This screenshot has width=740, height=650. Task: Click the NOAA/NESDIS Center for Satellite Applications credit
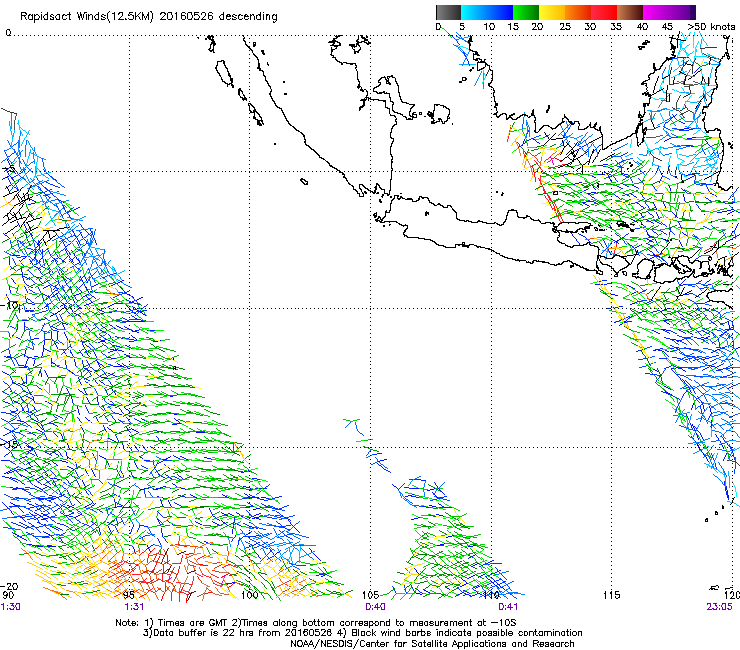(432, 644)
